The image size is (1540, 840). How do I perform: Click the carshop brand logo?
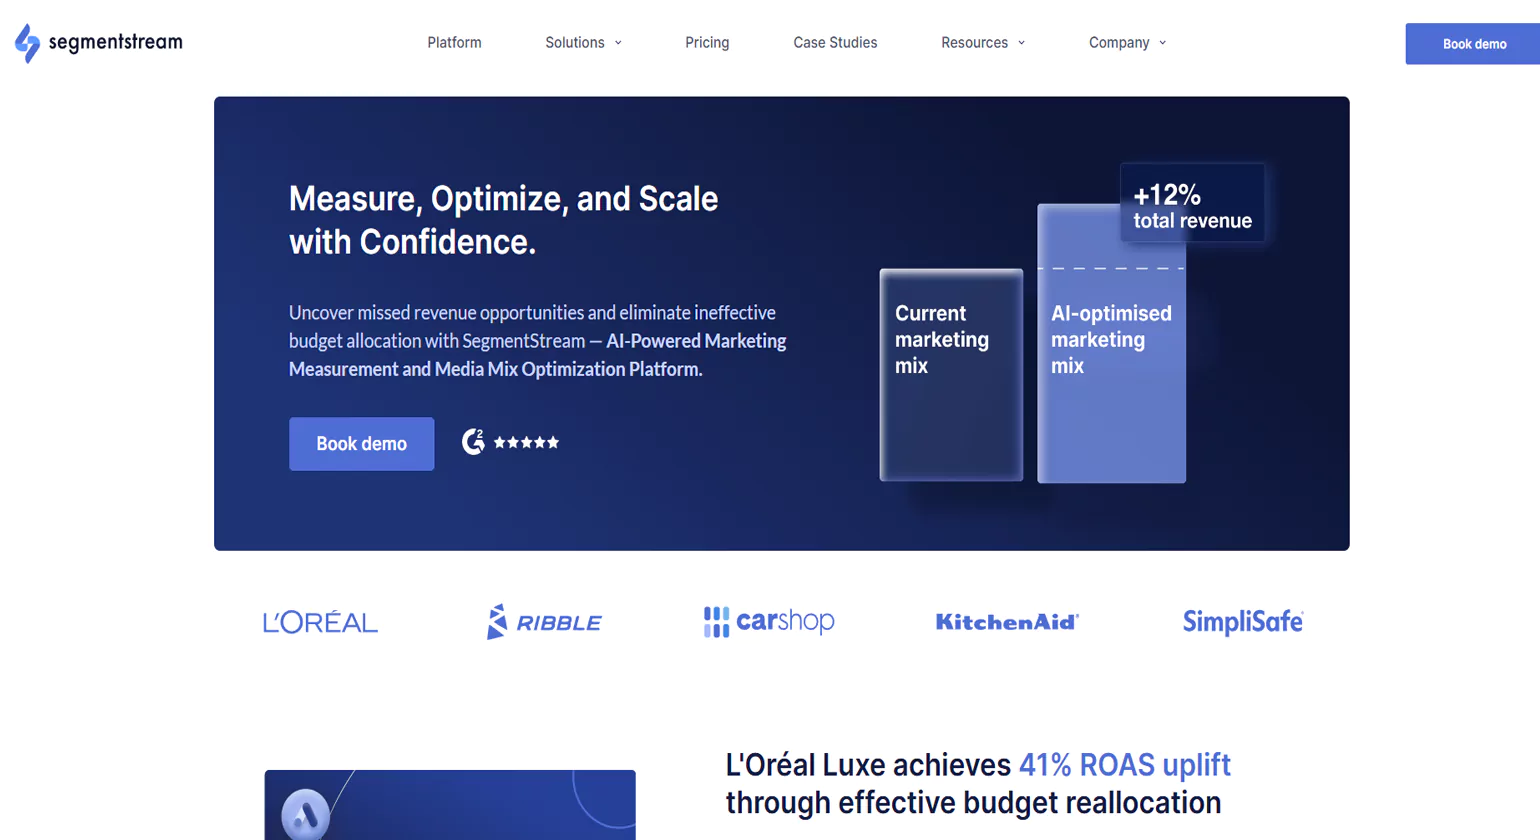click(x=768, y=621)
